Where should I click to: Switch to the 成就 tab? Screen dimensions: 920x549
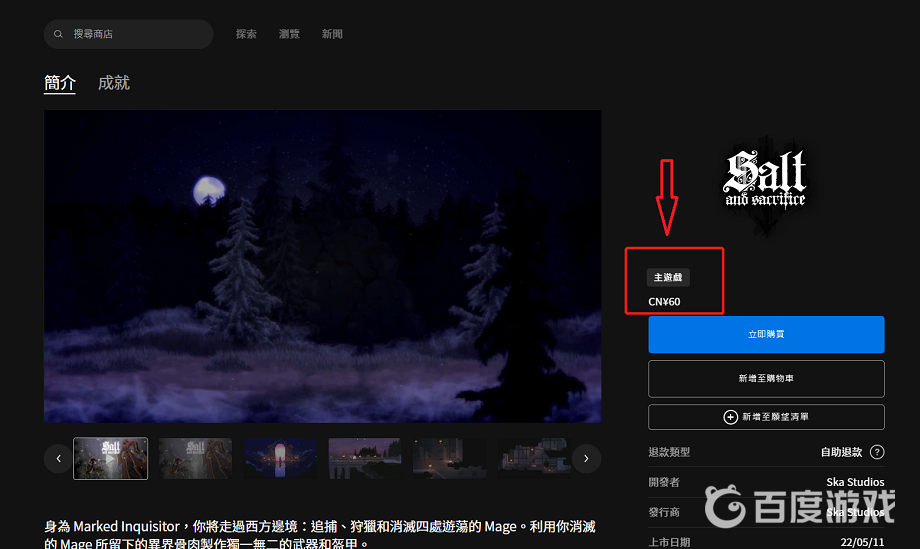114,83
